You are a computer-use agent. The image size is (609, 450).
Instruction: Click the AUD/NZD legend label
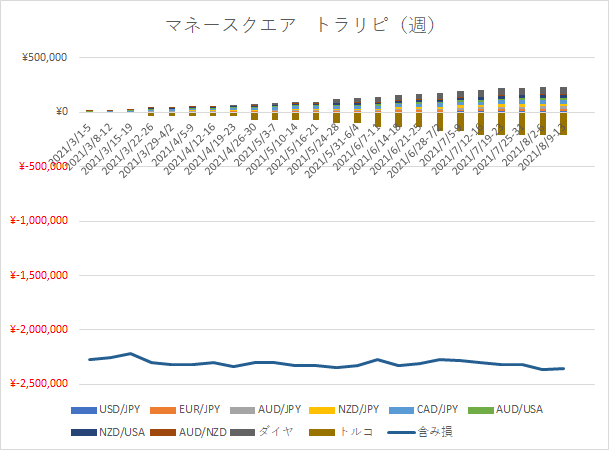[x=203, y=432]
